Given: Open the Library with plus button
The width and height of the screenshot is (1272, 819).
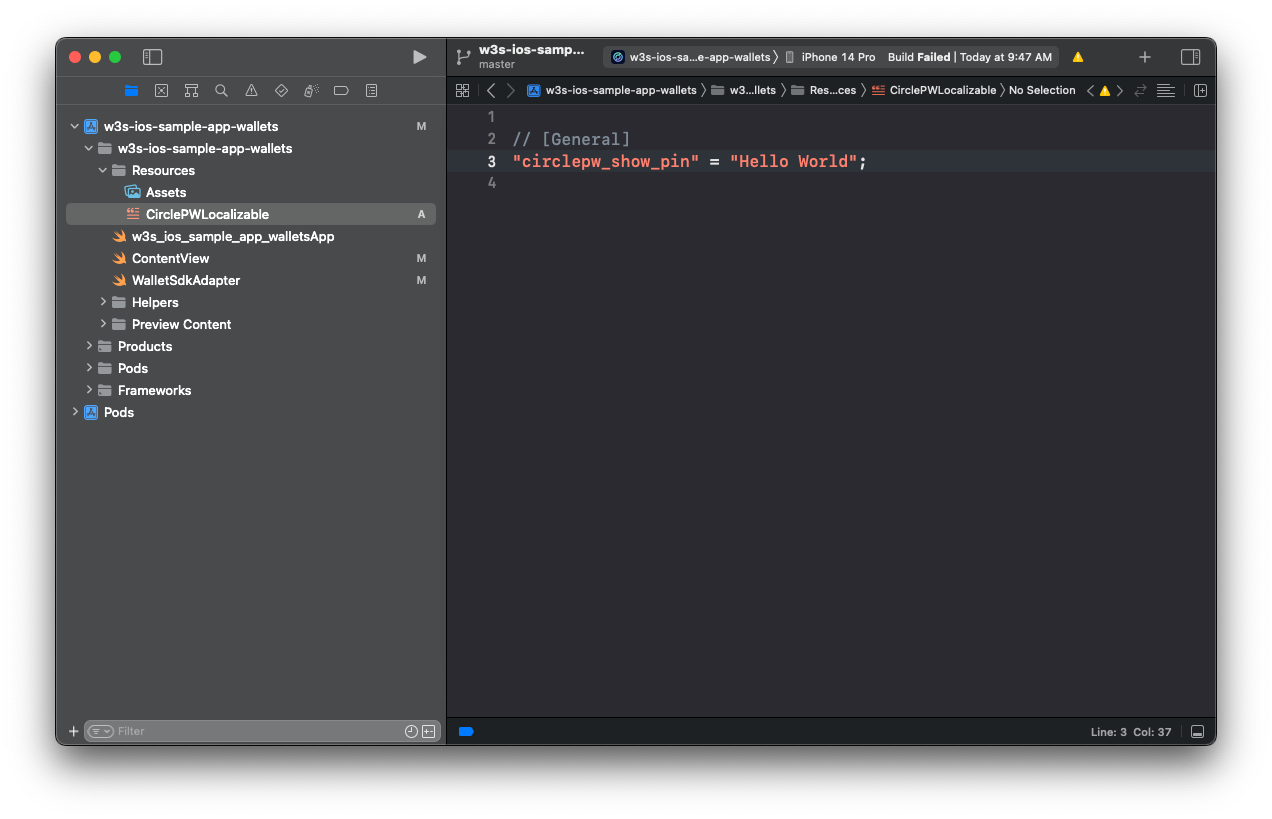Looking at the screenshot, I should [1145, 57].
